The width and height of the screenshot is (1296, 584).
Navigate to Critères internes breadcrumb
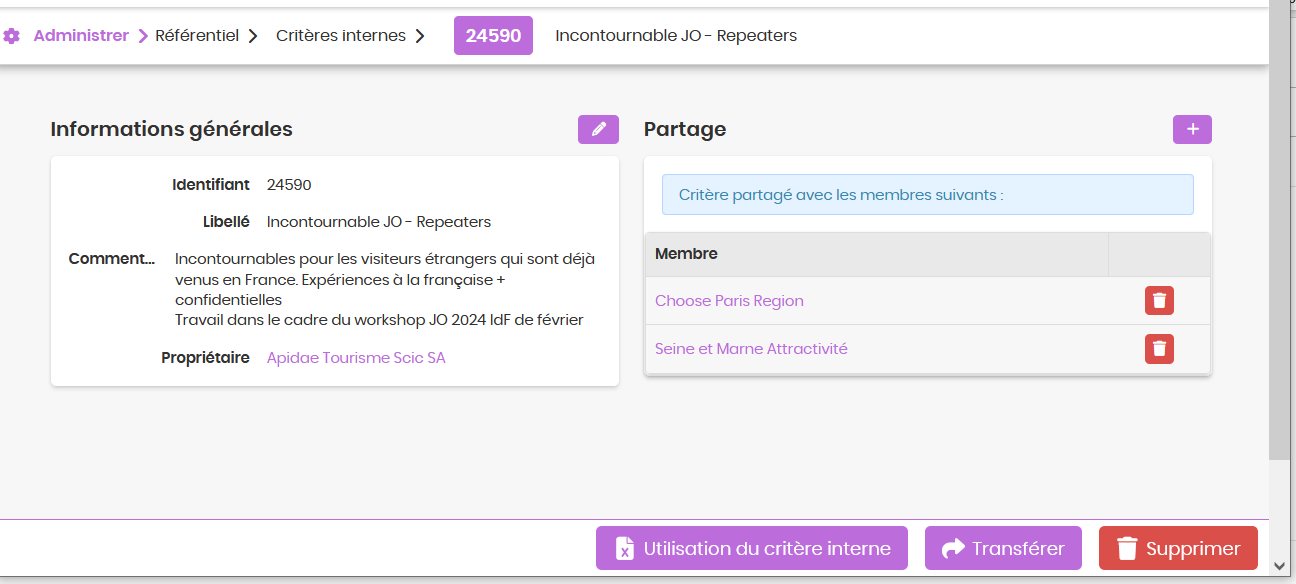(341, 36)
